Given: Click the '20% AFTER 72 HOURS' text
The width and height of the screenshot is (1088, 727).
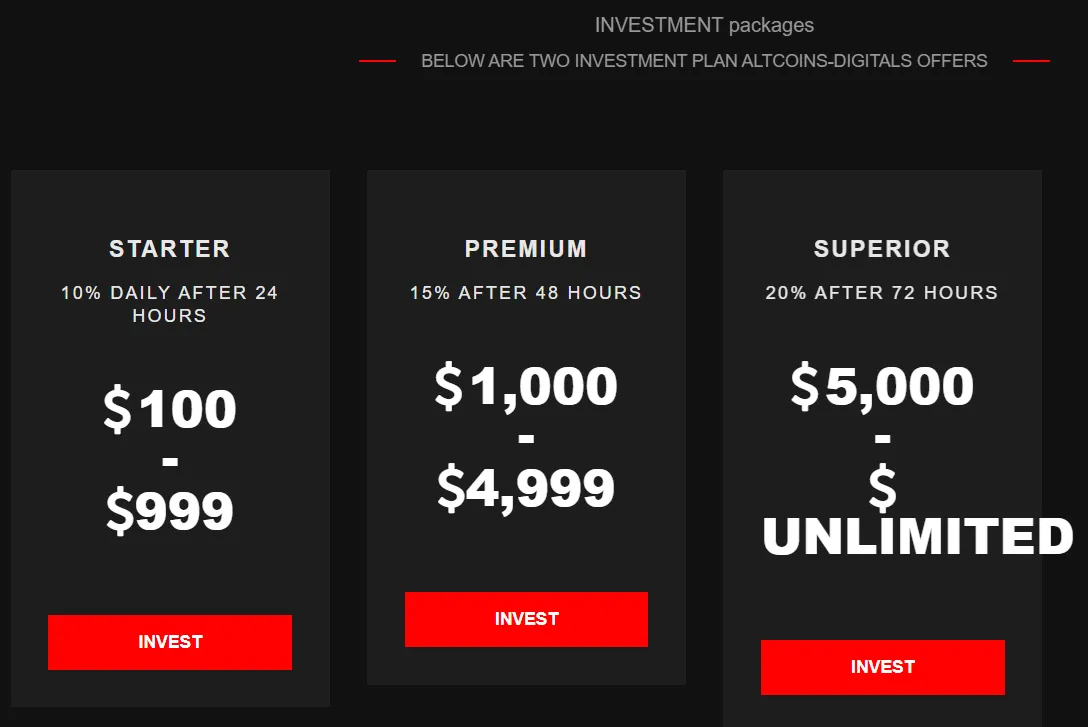Looking at the screenshot, I should click(882, 293).
